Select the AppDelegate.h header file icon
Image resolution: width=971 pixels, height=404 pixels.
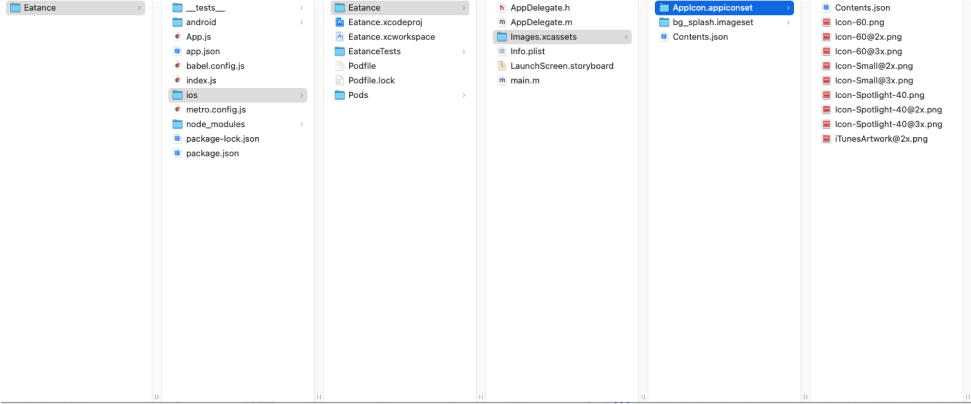[502, 7]
